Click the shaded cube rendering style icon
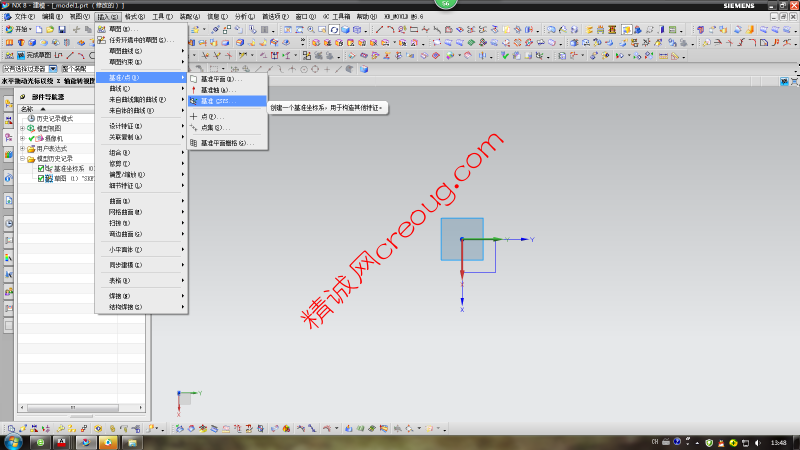 [345, 30]
